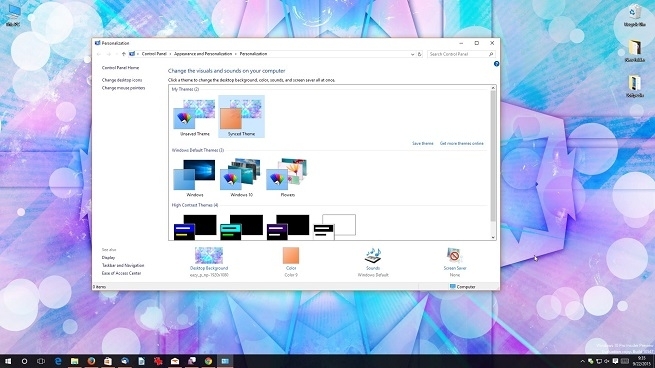
Task: Launch Google Chrome from the taskbar
Action: [208, 361]
